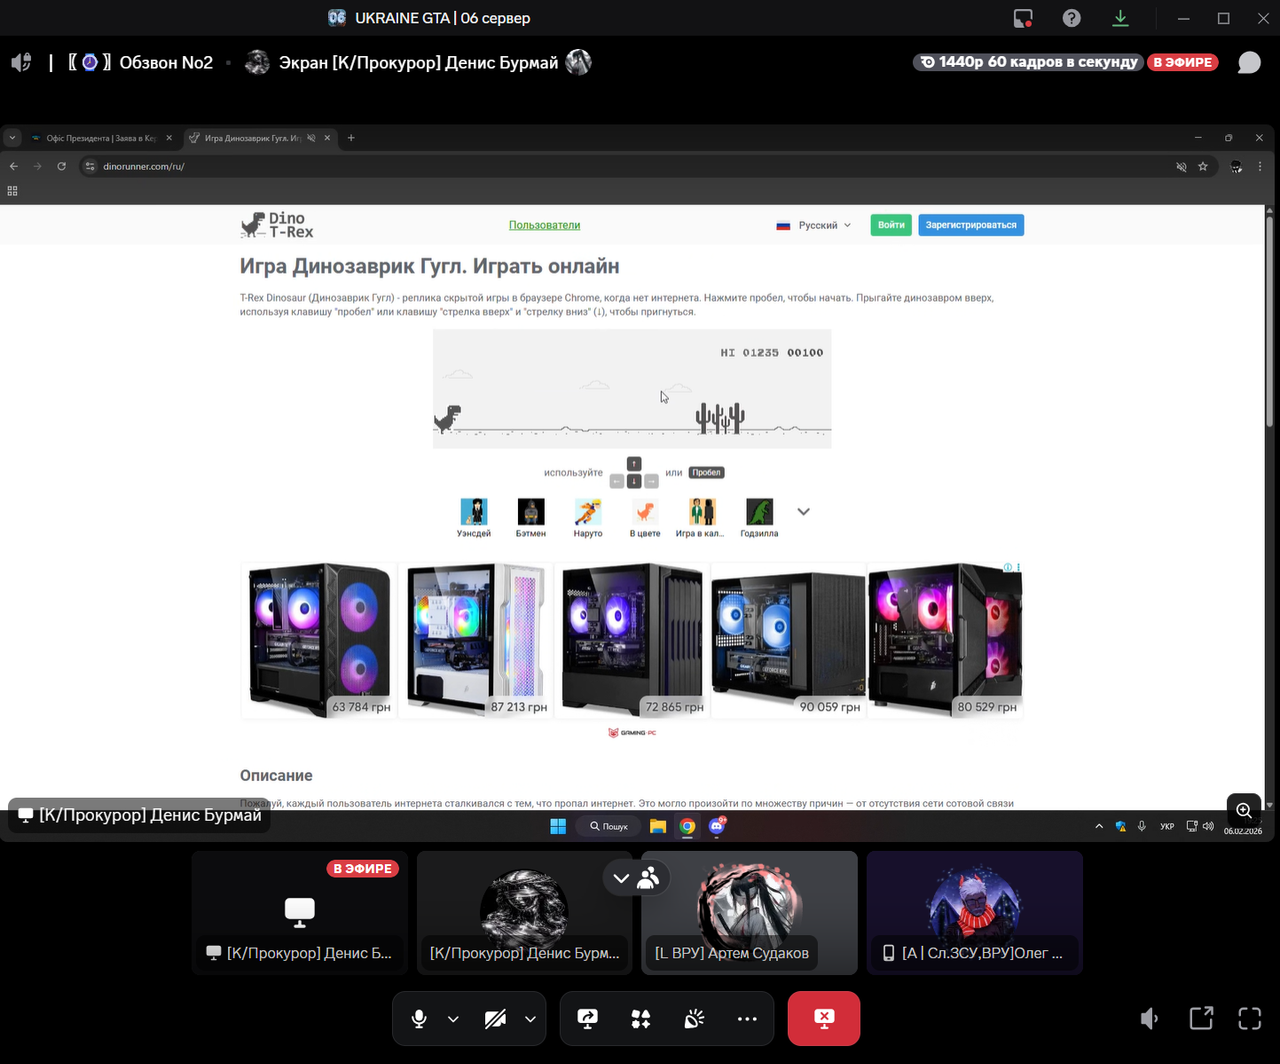Viewport: 1280px width, 1064px height.
Task: Click the 1440p 60 кадров quality badge
Action: tap(1028, 62)
